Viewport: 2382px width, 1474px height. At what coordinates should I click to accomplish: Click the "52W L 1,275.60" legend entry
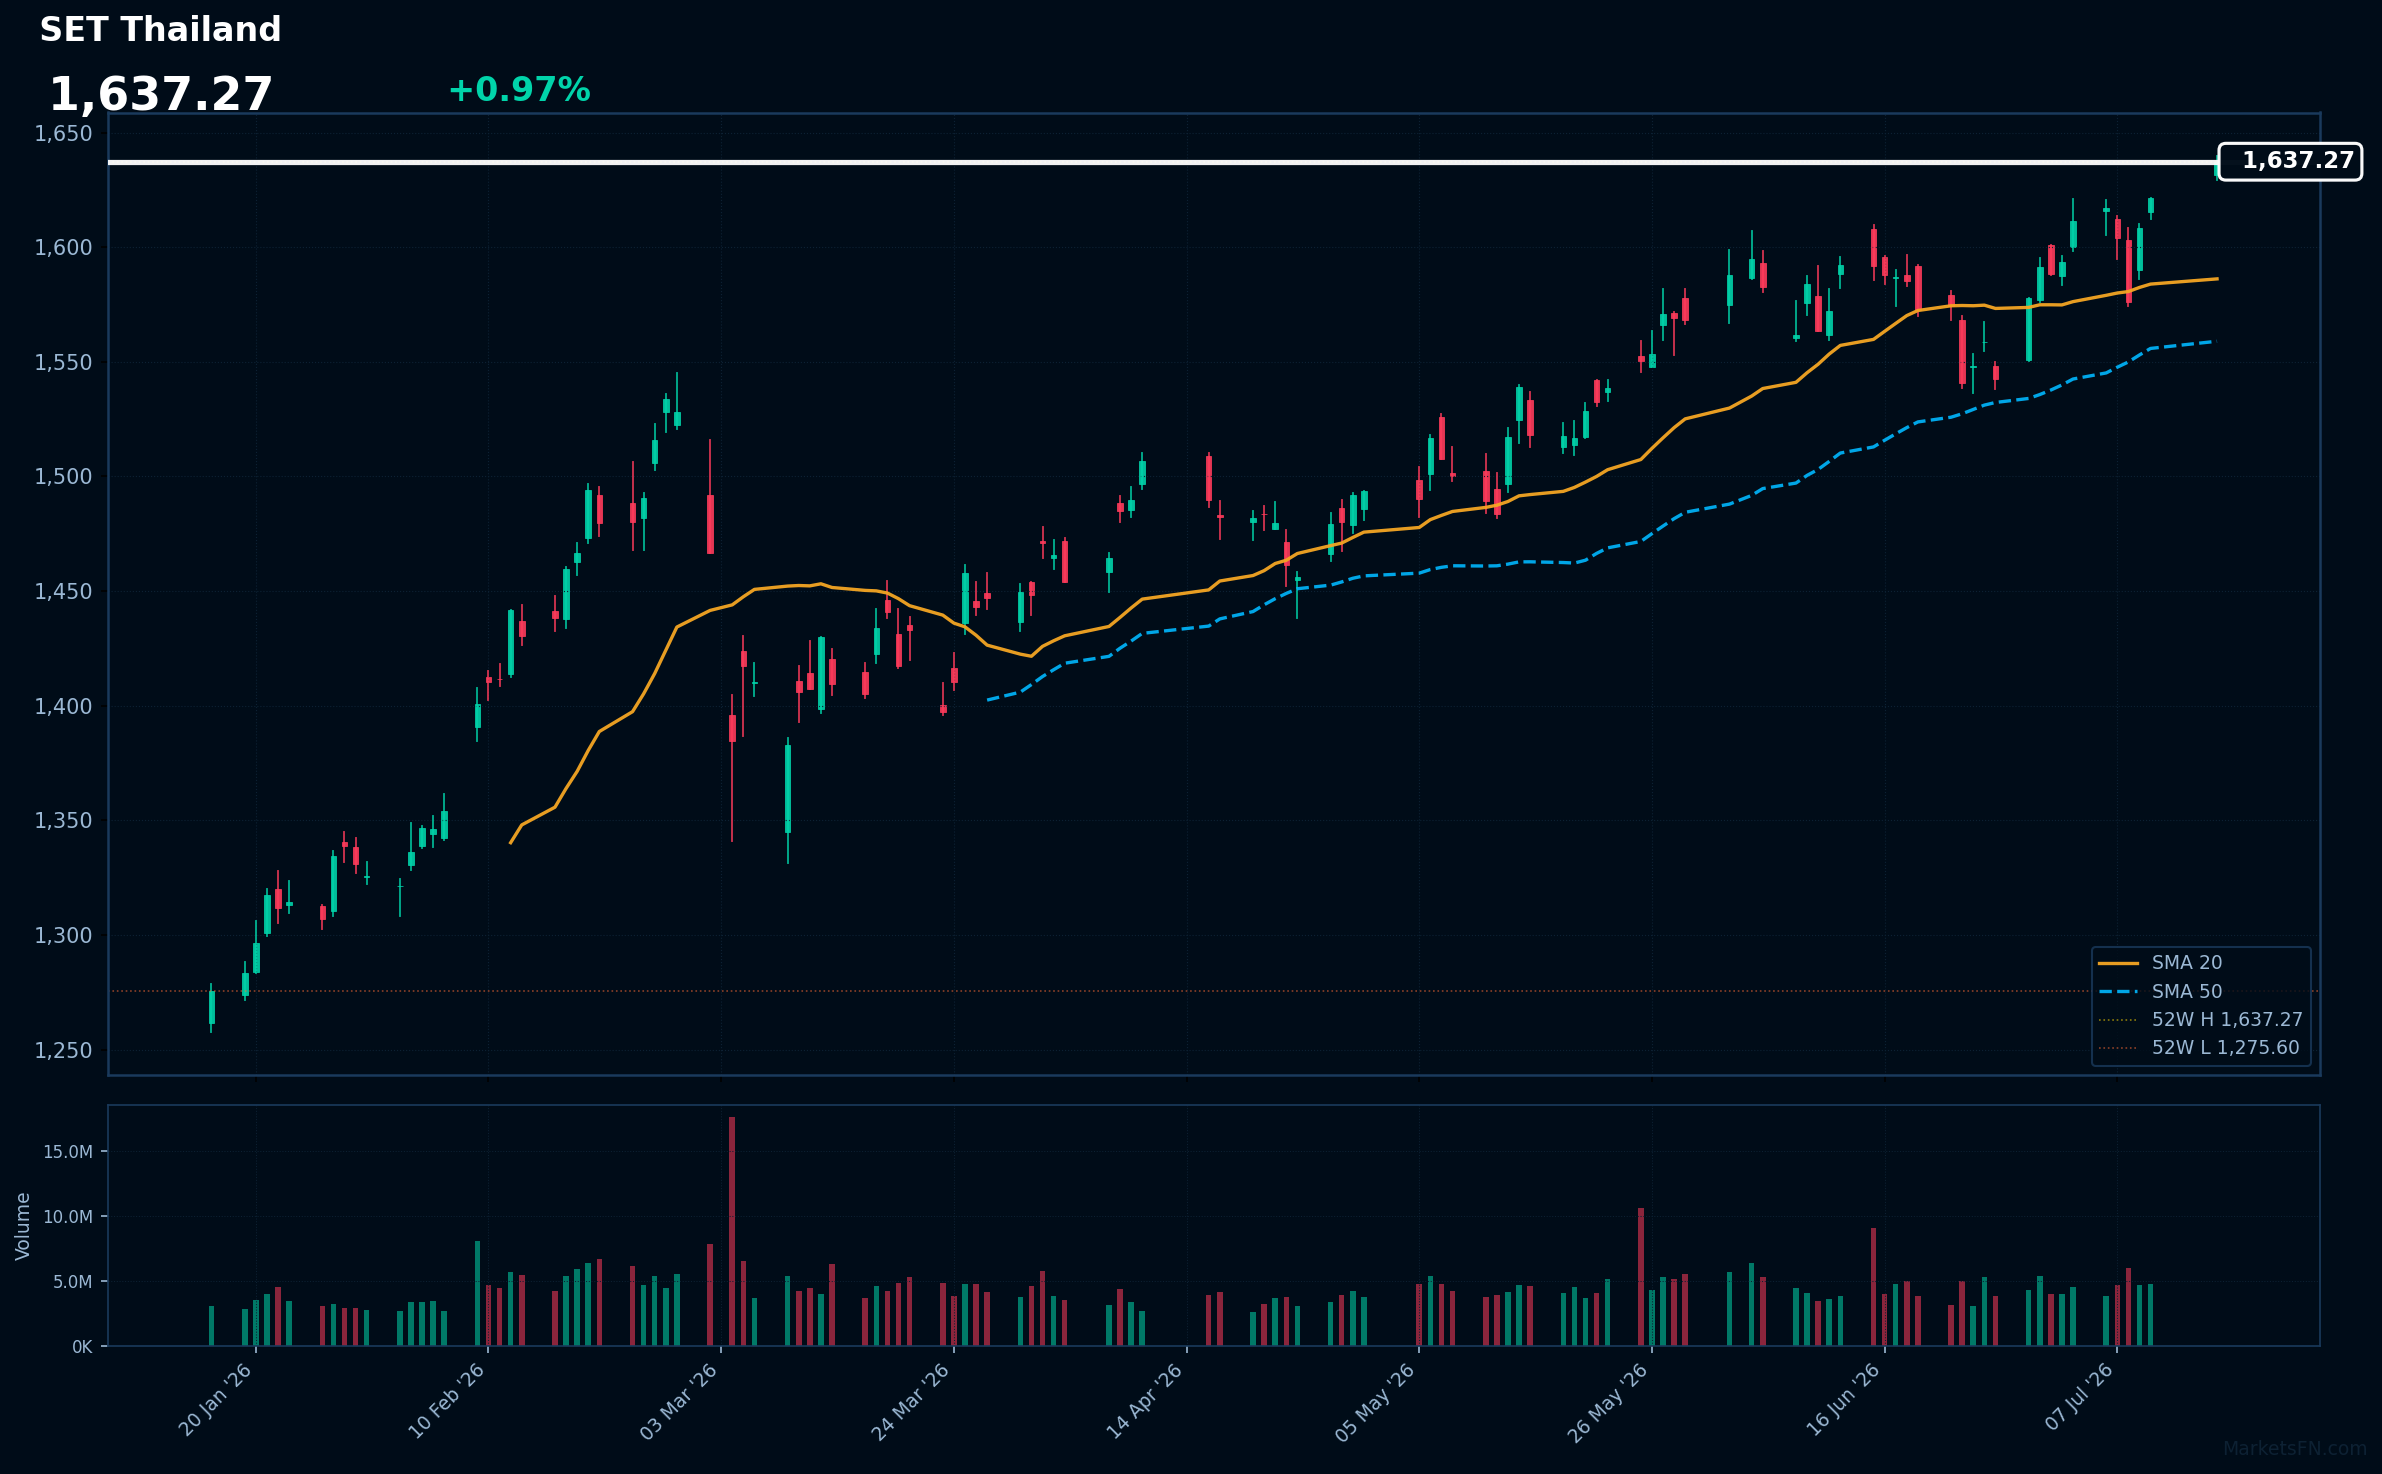pyautogui.click(x=2199, y=1048)
